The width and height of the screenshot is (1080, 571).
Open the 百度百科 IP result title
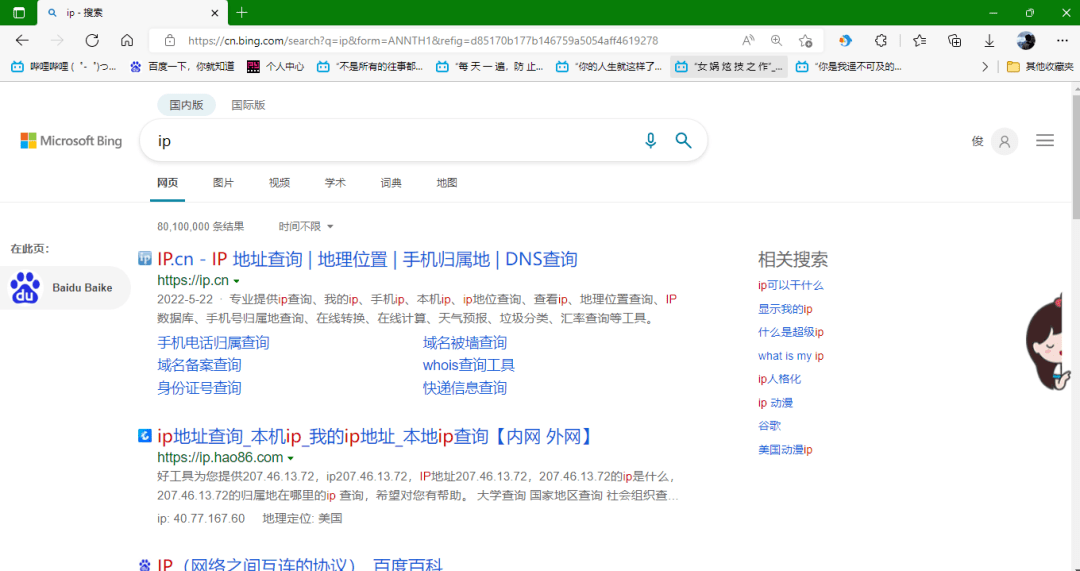click(300, 564)
